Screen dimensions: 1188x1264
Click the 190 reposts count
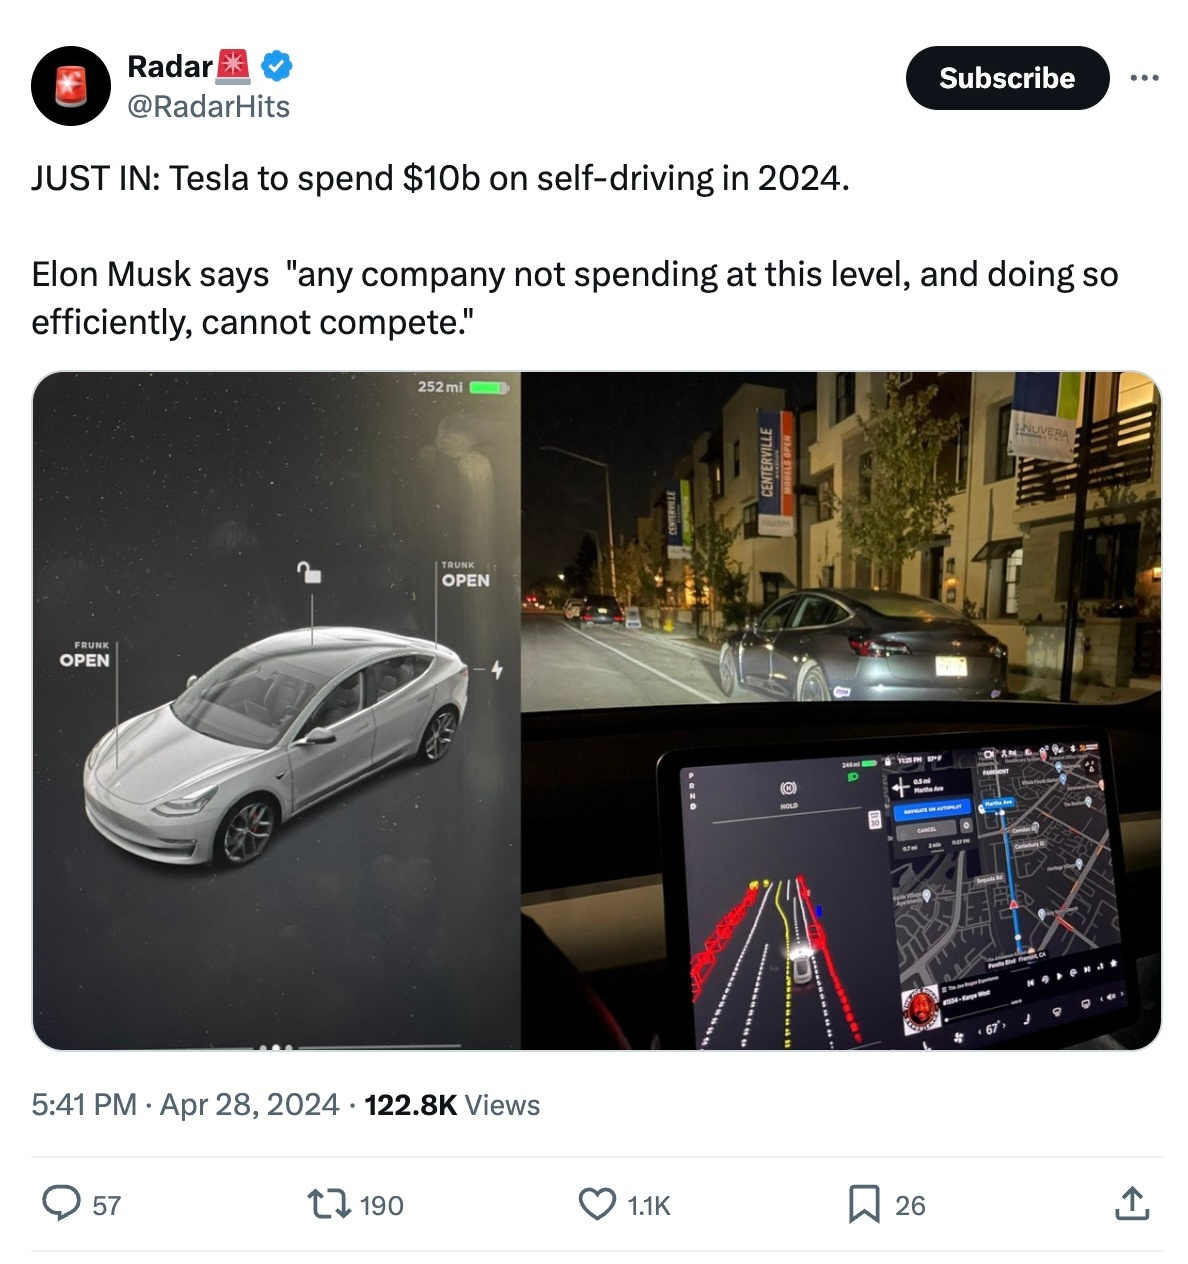[x=382, y=1206]
